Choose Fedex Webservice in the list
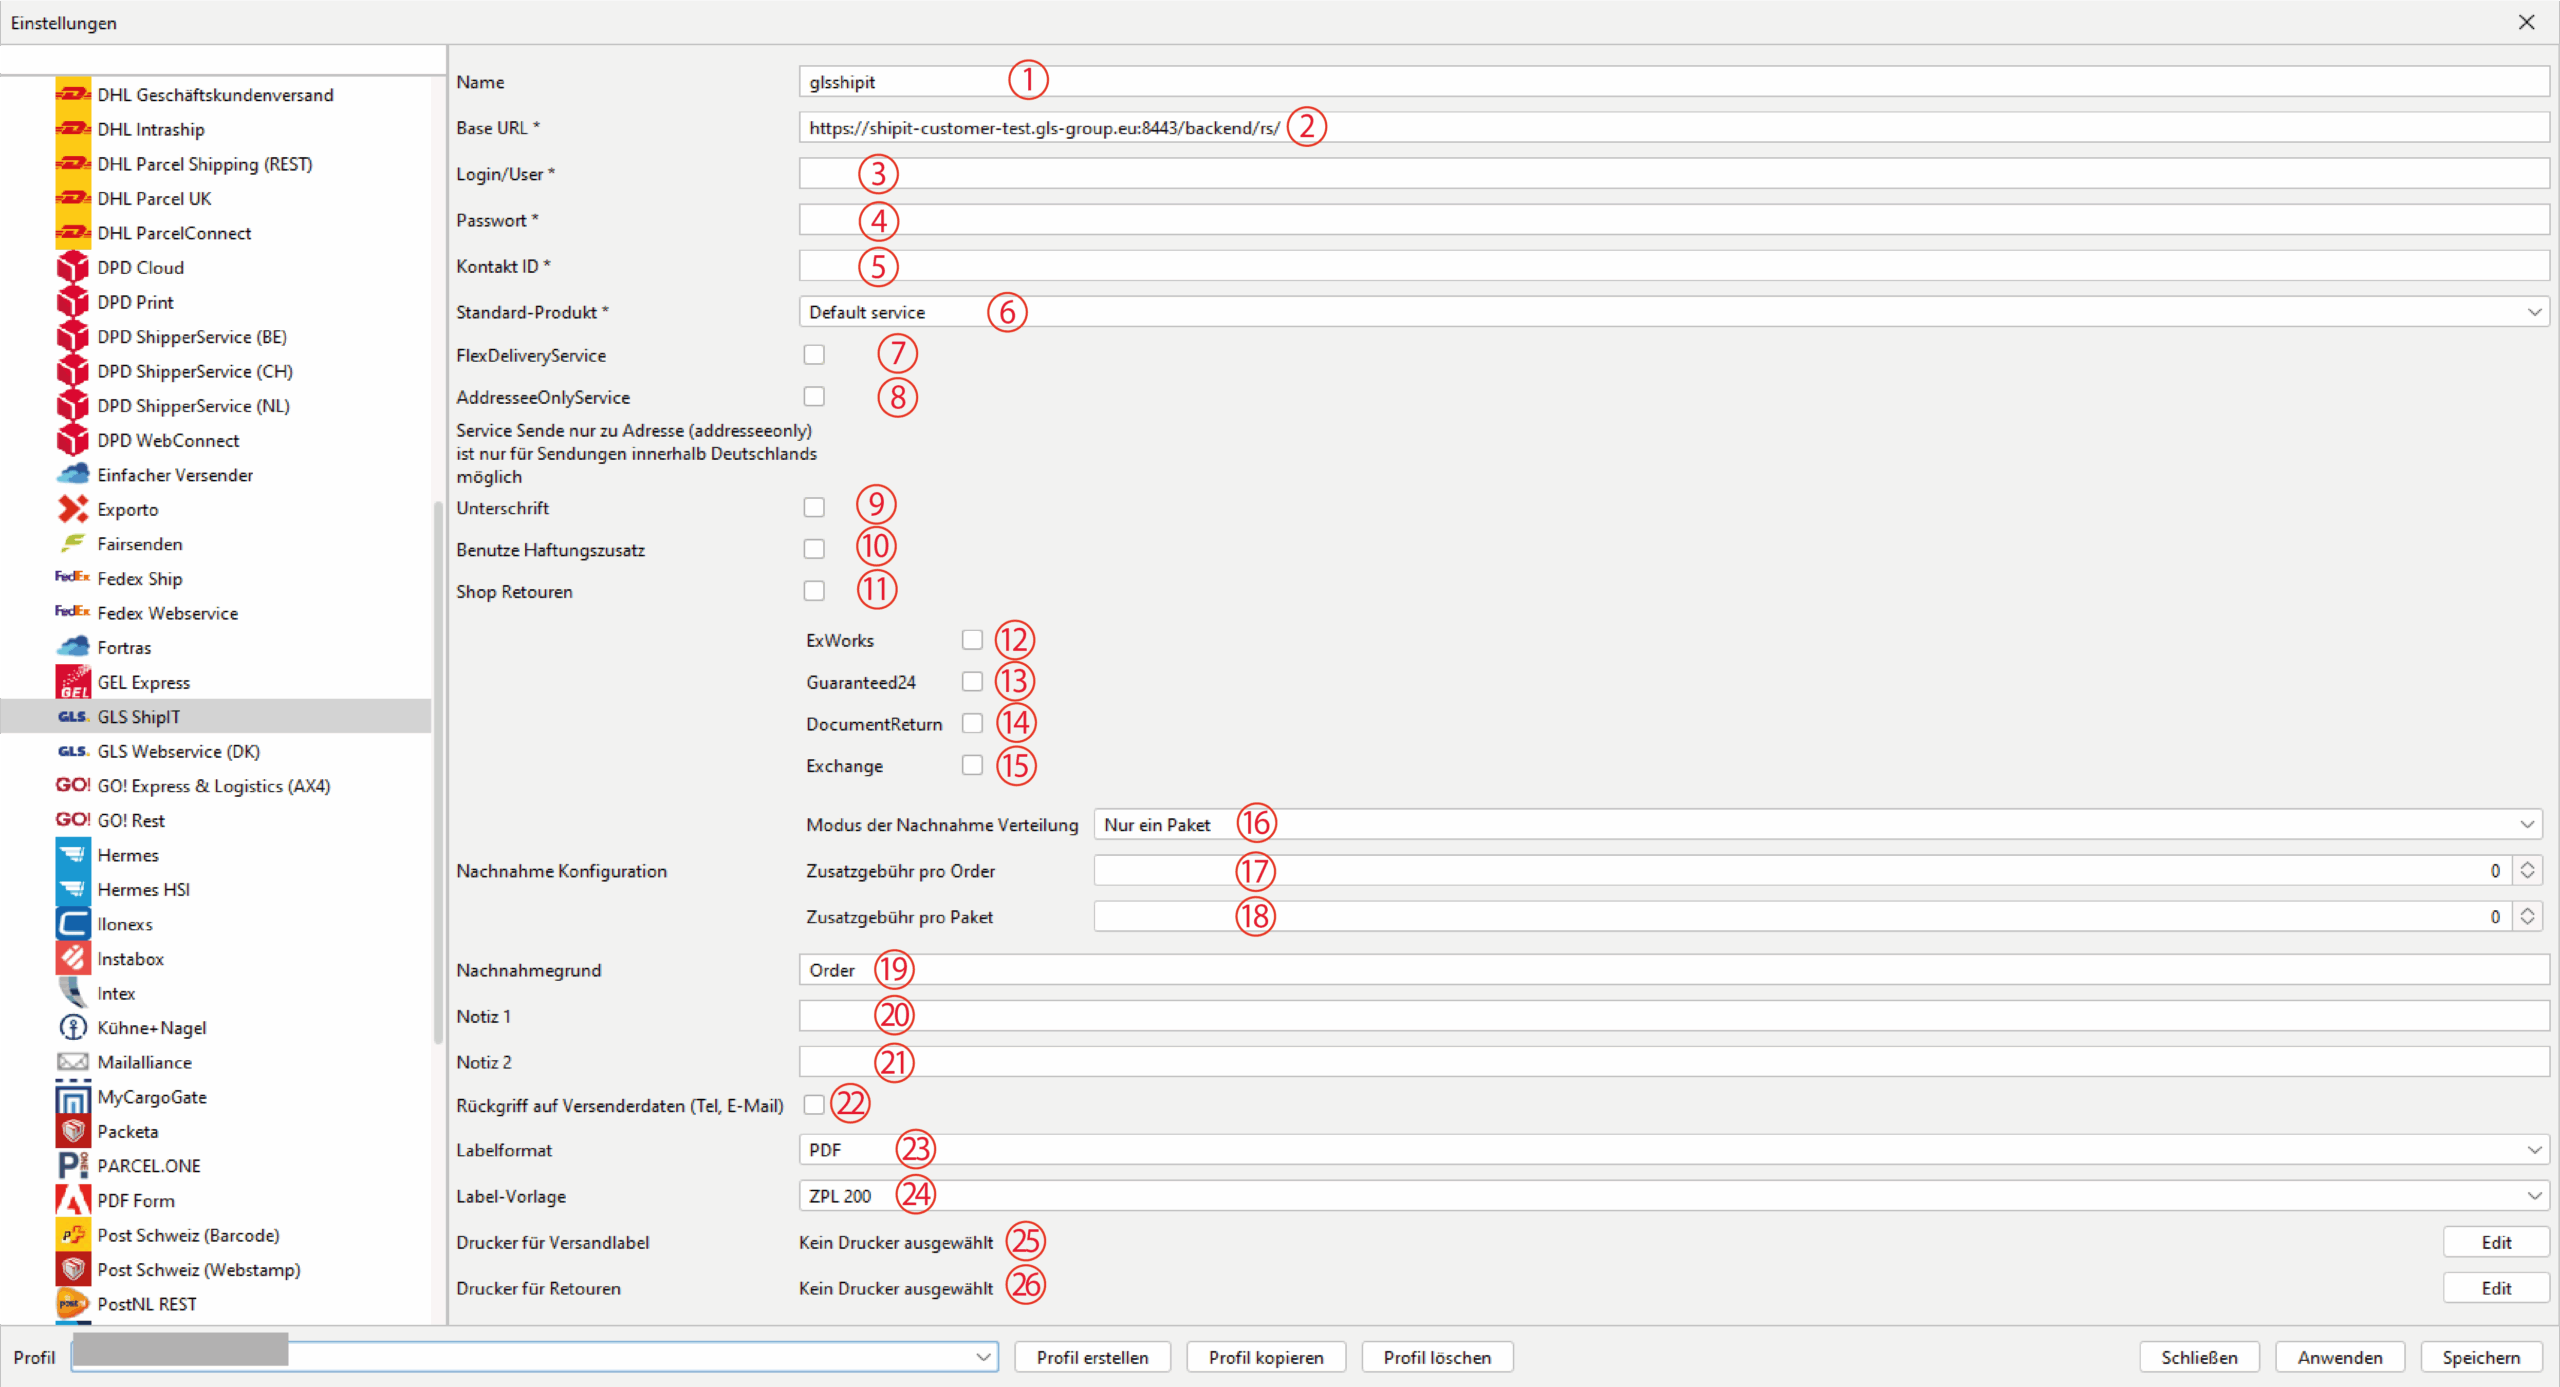Image resolution: width=2560 pixels, height=1387 pixels. pyautogui.click(x=167, y=613)
